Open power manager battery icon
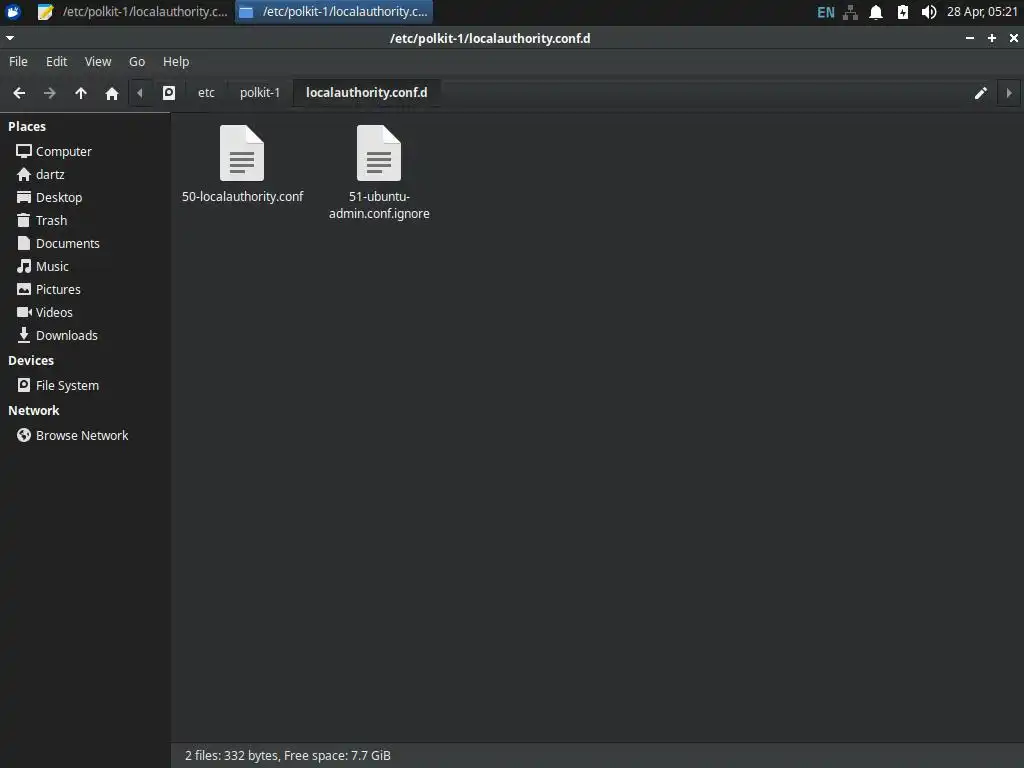 pyautogui.click(x=903, y=12)
